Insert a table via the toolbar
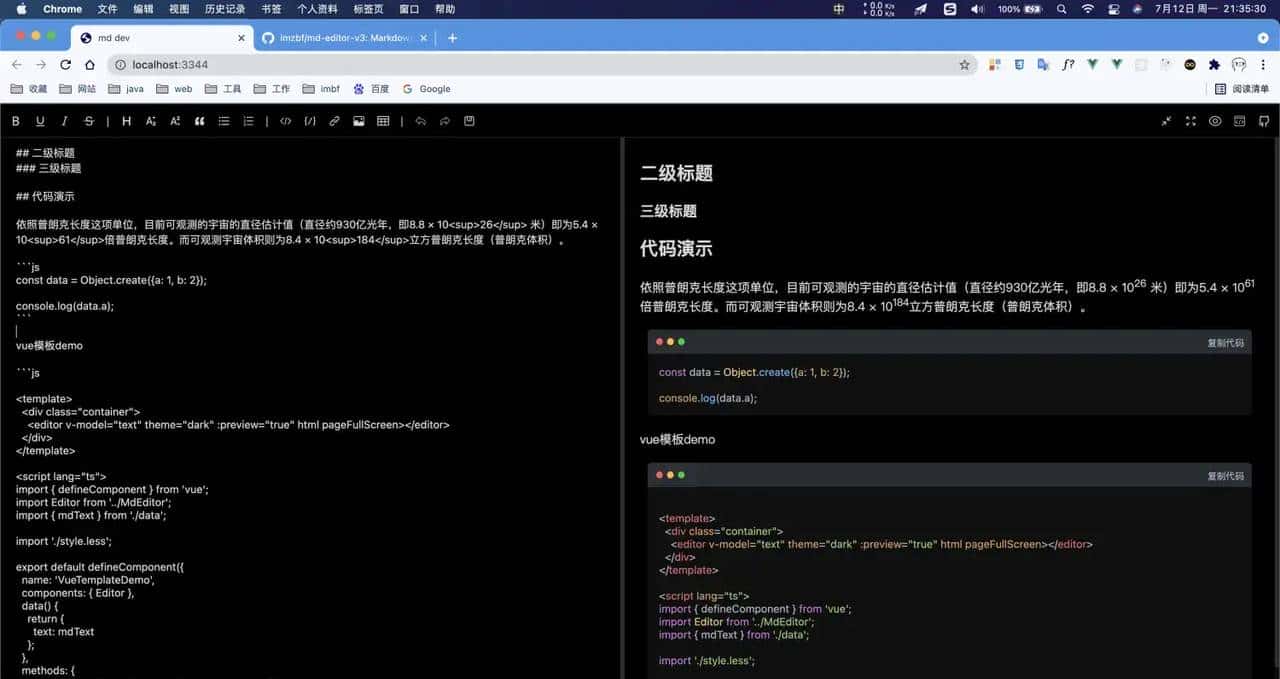 384,121
